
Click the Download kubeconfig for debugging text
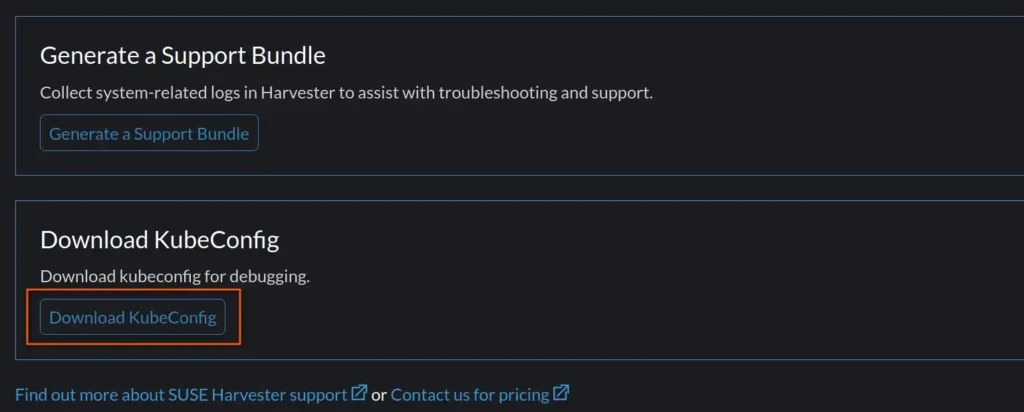pyautogui.click(x=175, y=276)
